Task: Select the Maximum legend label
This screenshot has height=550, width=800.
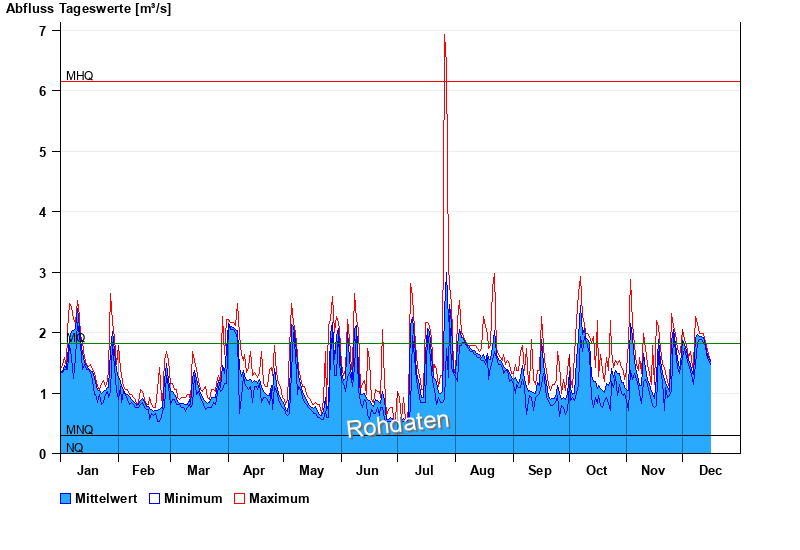Action: [279, 498]
